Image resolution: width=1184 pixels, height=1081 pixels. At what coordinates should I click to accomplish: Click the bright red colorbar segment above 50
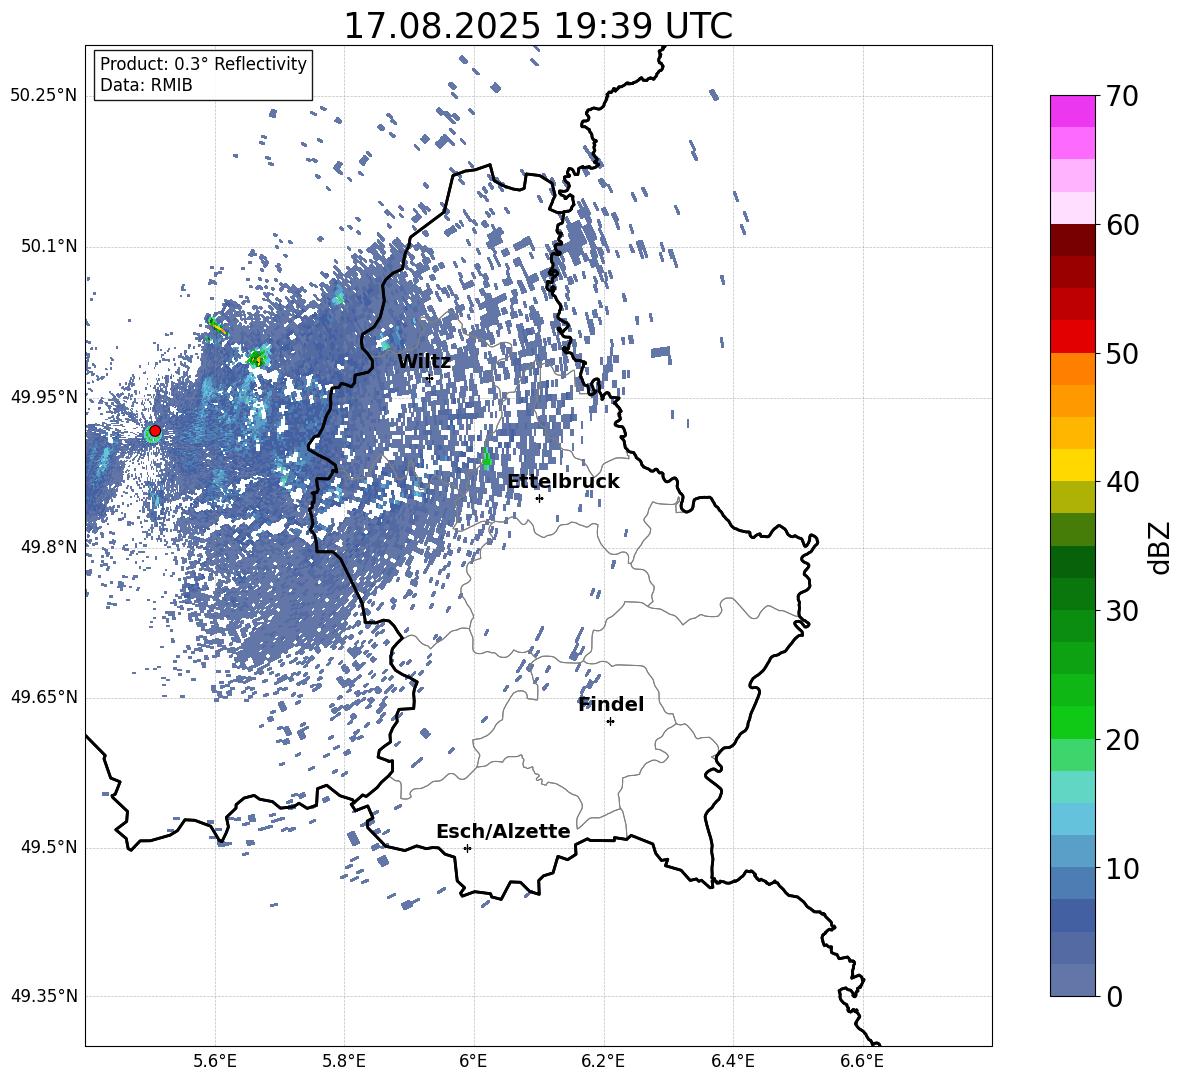click(1072, 336)
